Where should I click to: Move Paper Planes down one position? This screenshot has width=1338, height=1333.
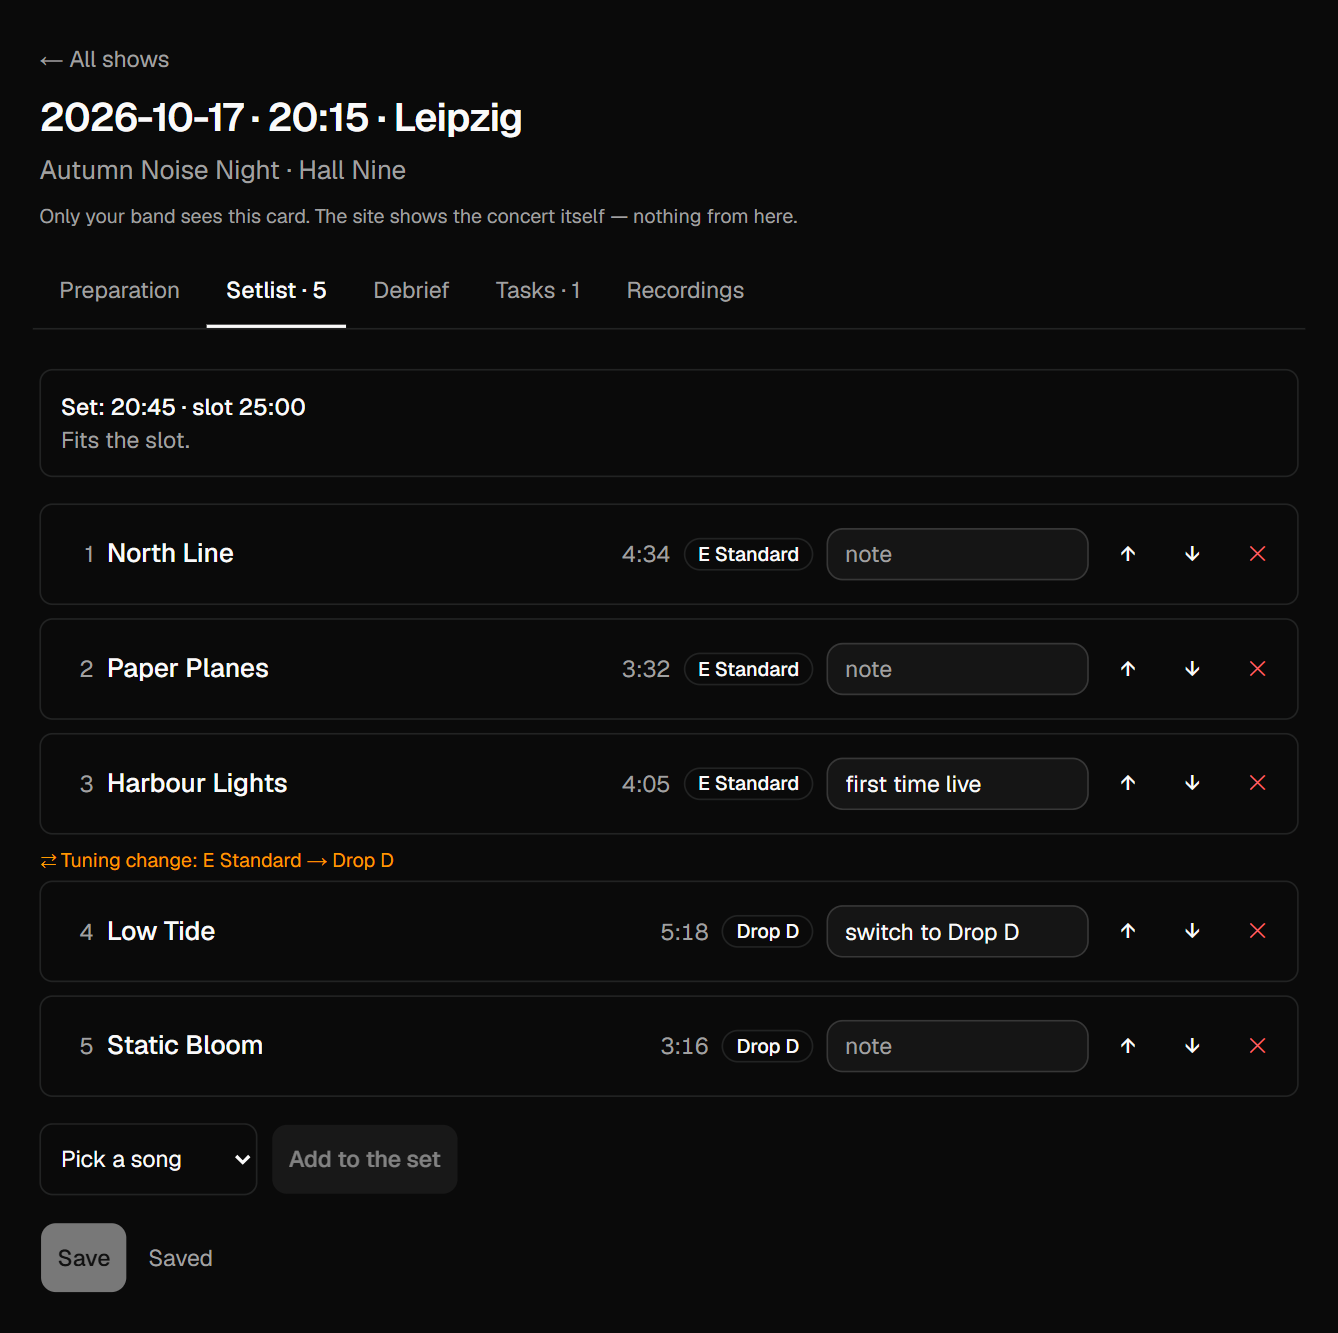(1192, 669)
